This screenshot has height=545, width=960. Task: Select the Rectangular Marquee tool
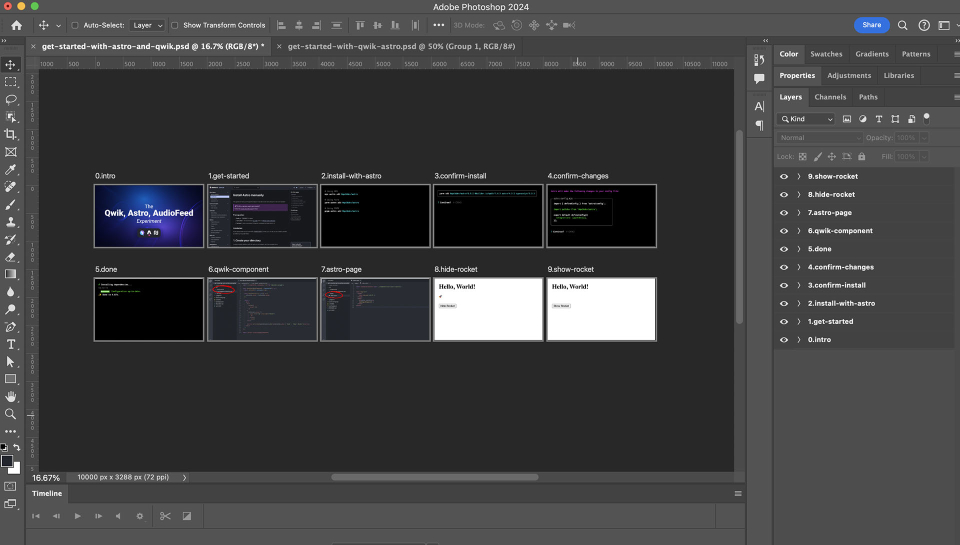point(10,81)
